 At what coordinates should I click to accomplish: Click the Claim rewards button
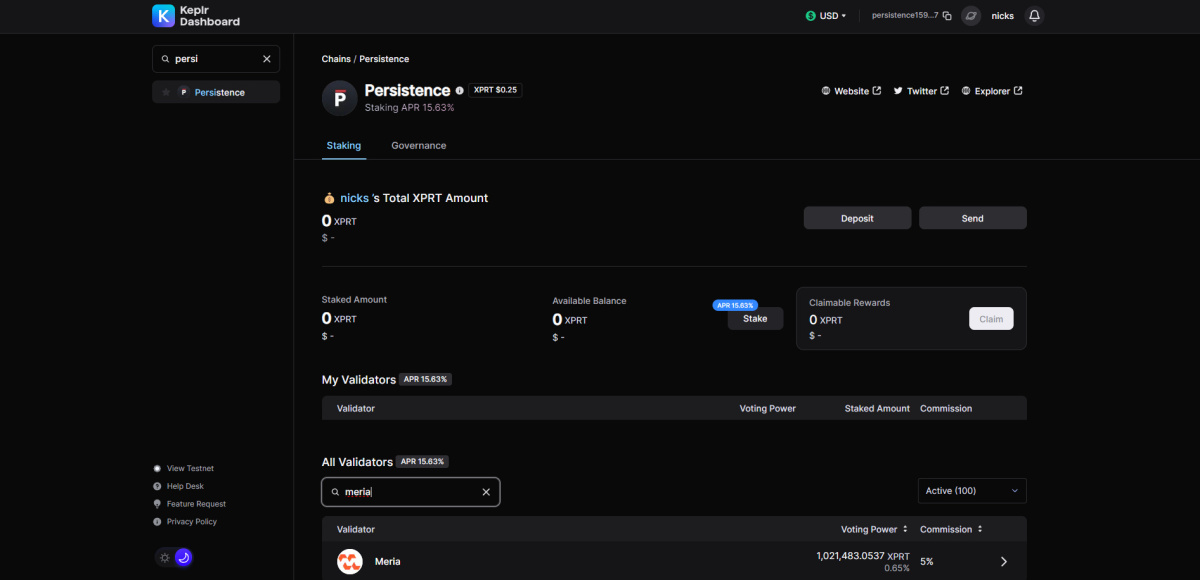(991, 319)
